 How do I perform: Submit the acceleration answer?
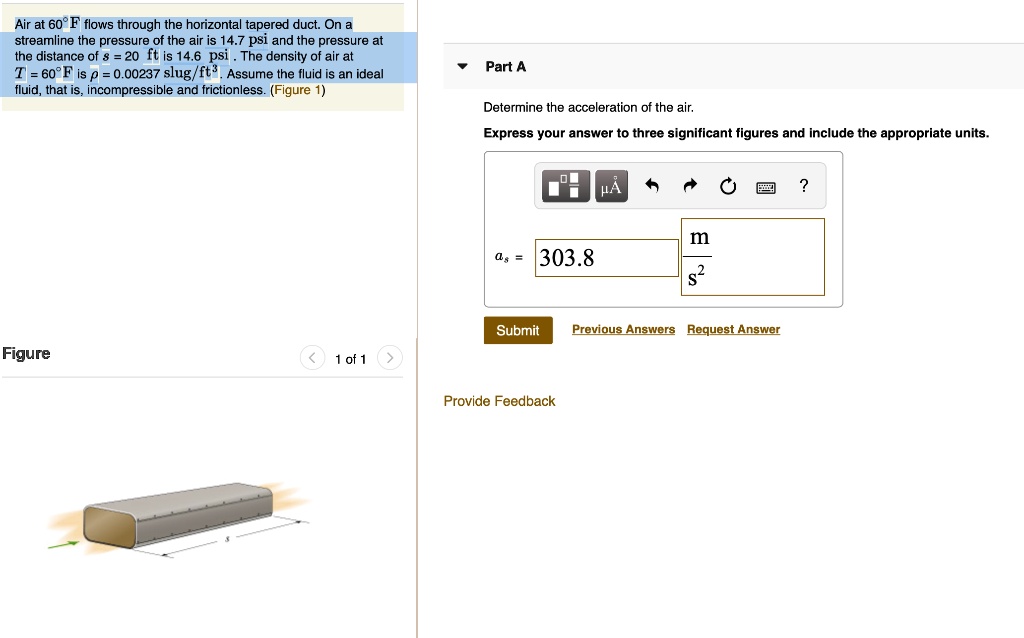(518, 330)
